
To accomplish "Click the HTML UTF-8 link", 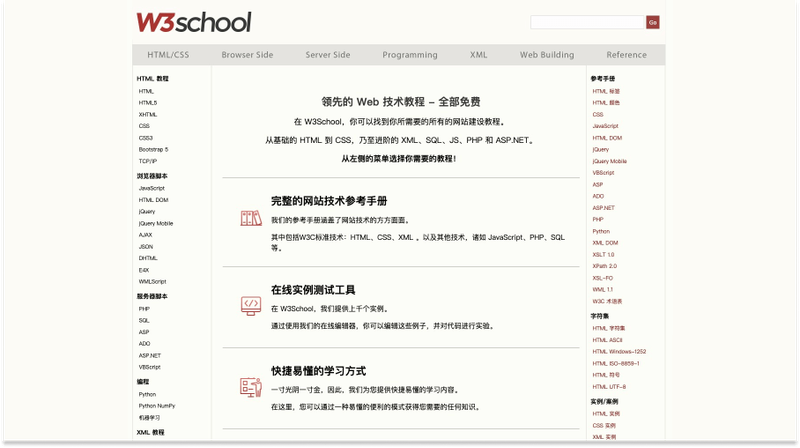I will pyautogui.click(x=609, y=387).
